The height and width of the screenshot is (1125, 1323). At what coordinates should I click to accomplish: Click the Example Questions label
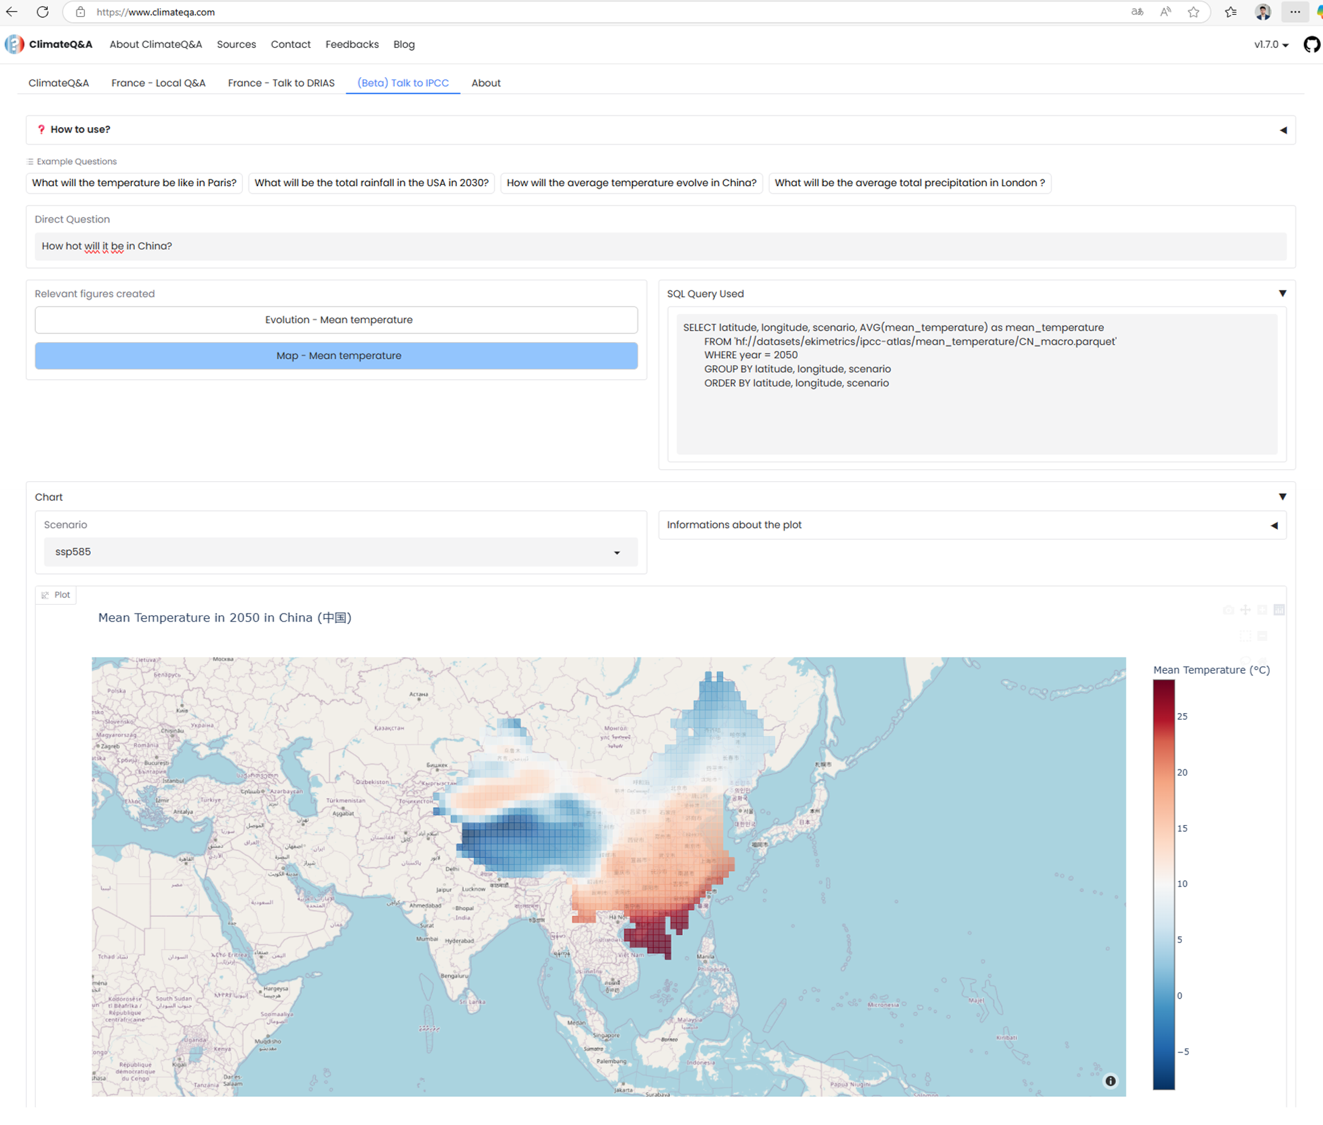point(76,161)
